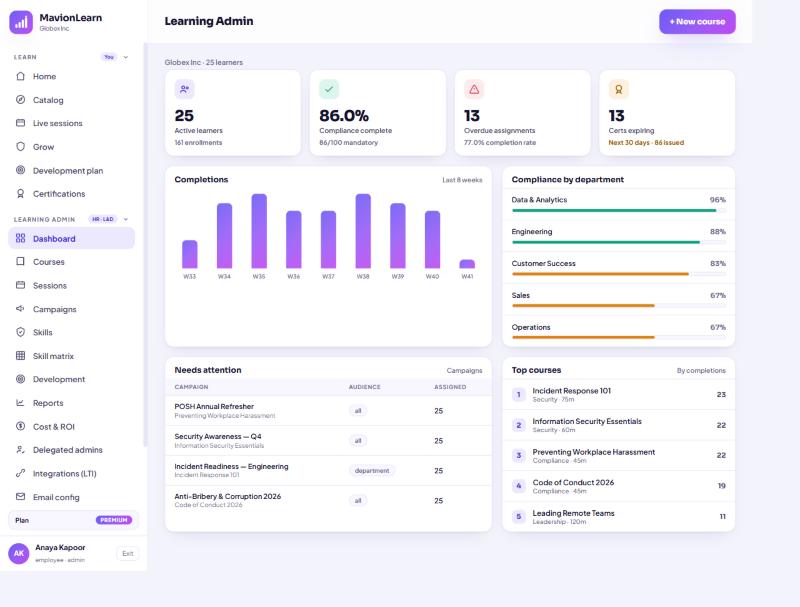Click the Email config envelope icon
The image size is (800, 607).
click(x=20, y=496)
